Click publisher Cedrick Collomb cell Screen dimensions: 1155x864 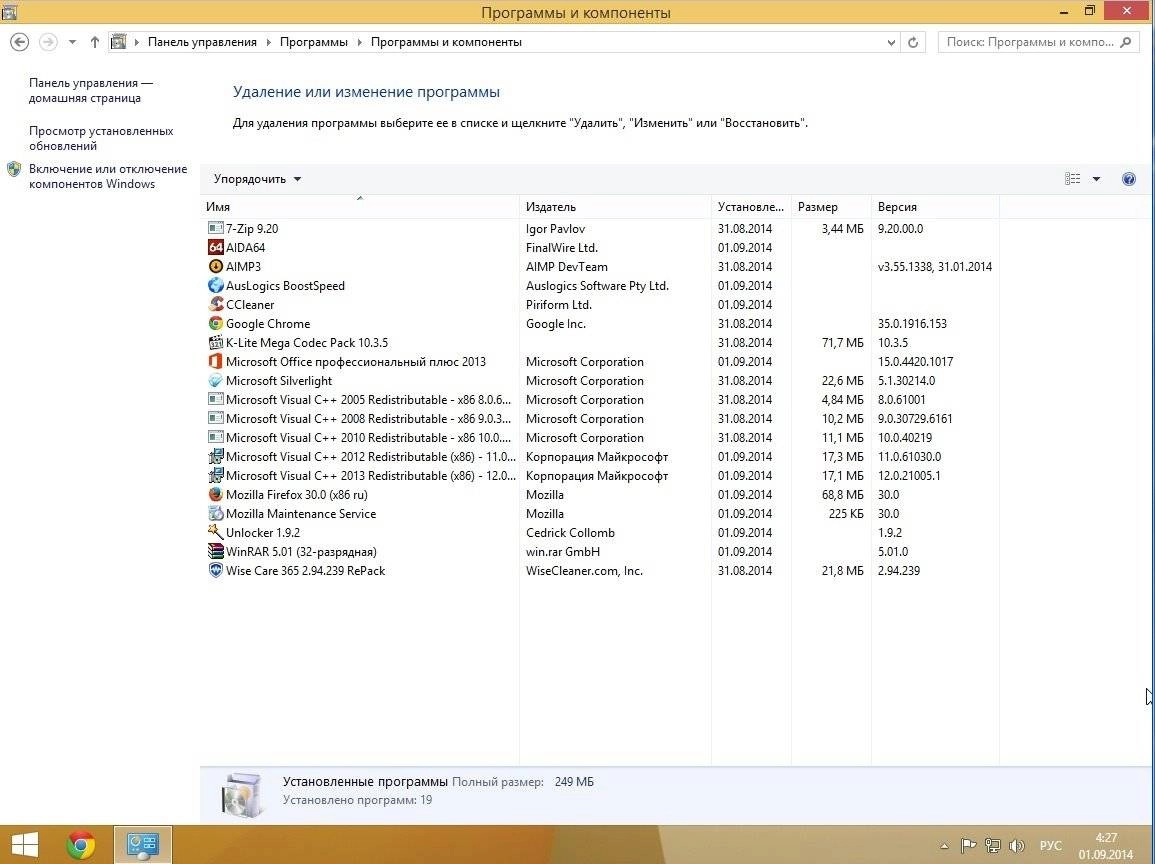(x=570, y=533)
